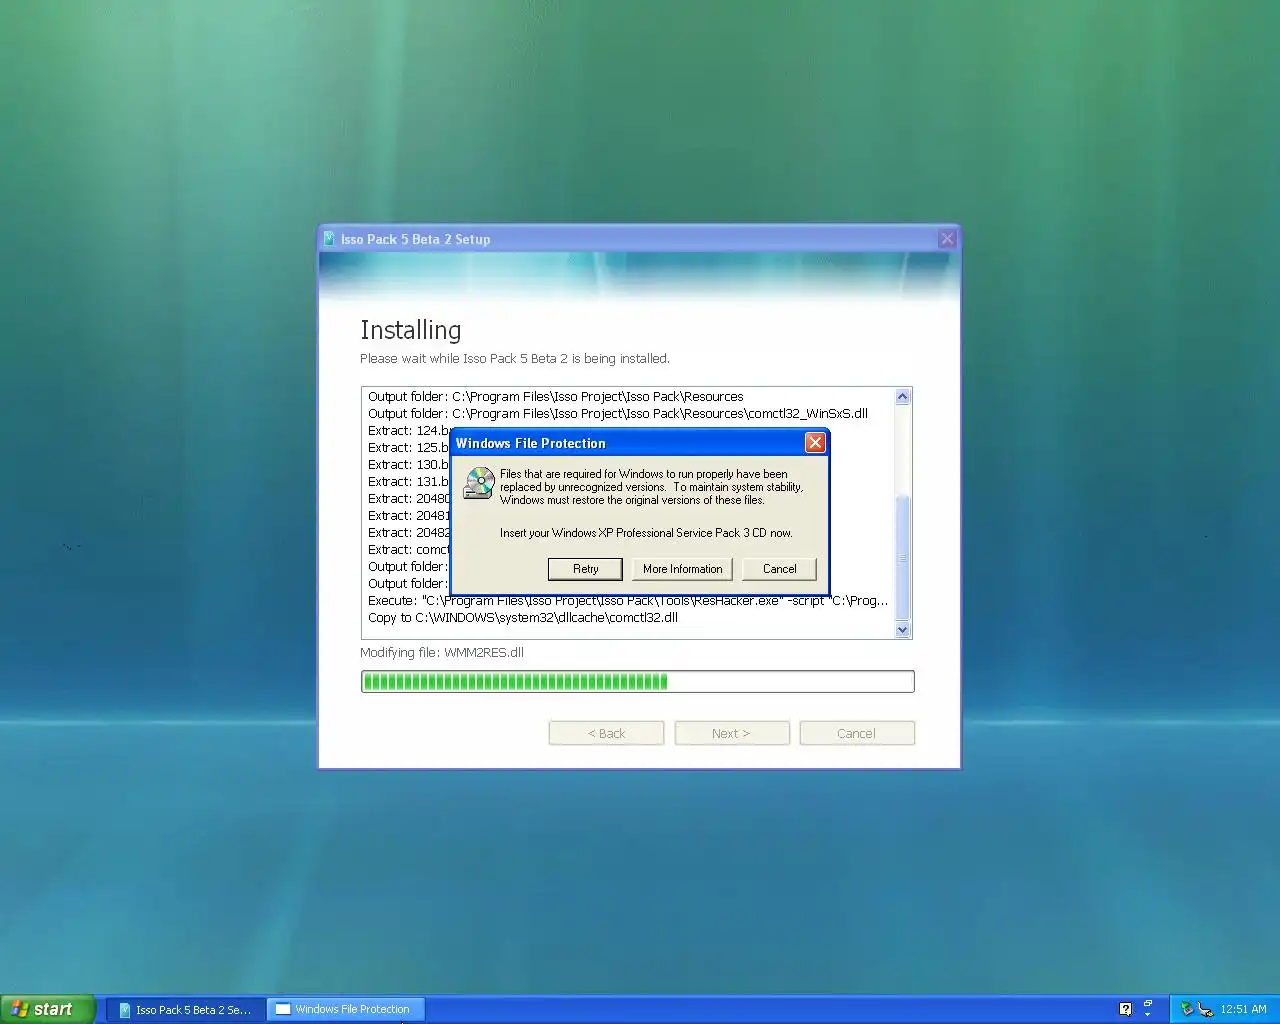Click the installation progress bar
This screenshot has width=1280, height=1024.
(x=638, y=682)
